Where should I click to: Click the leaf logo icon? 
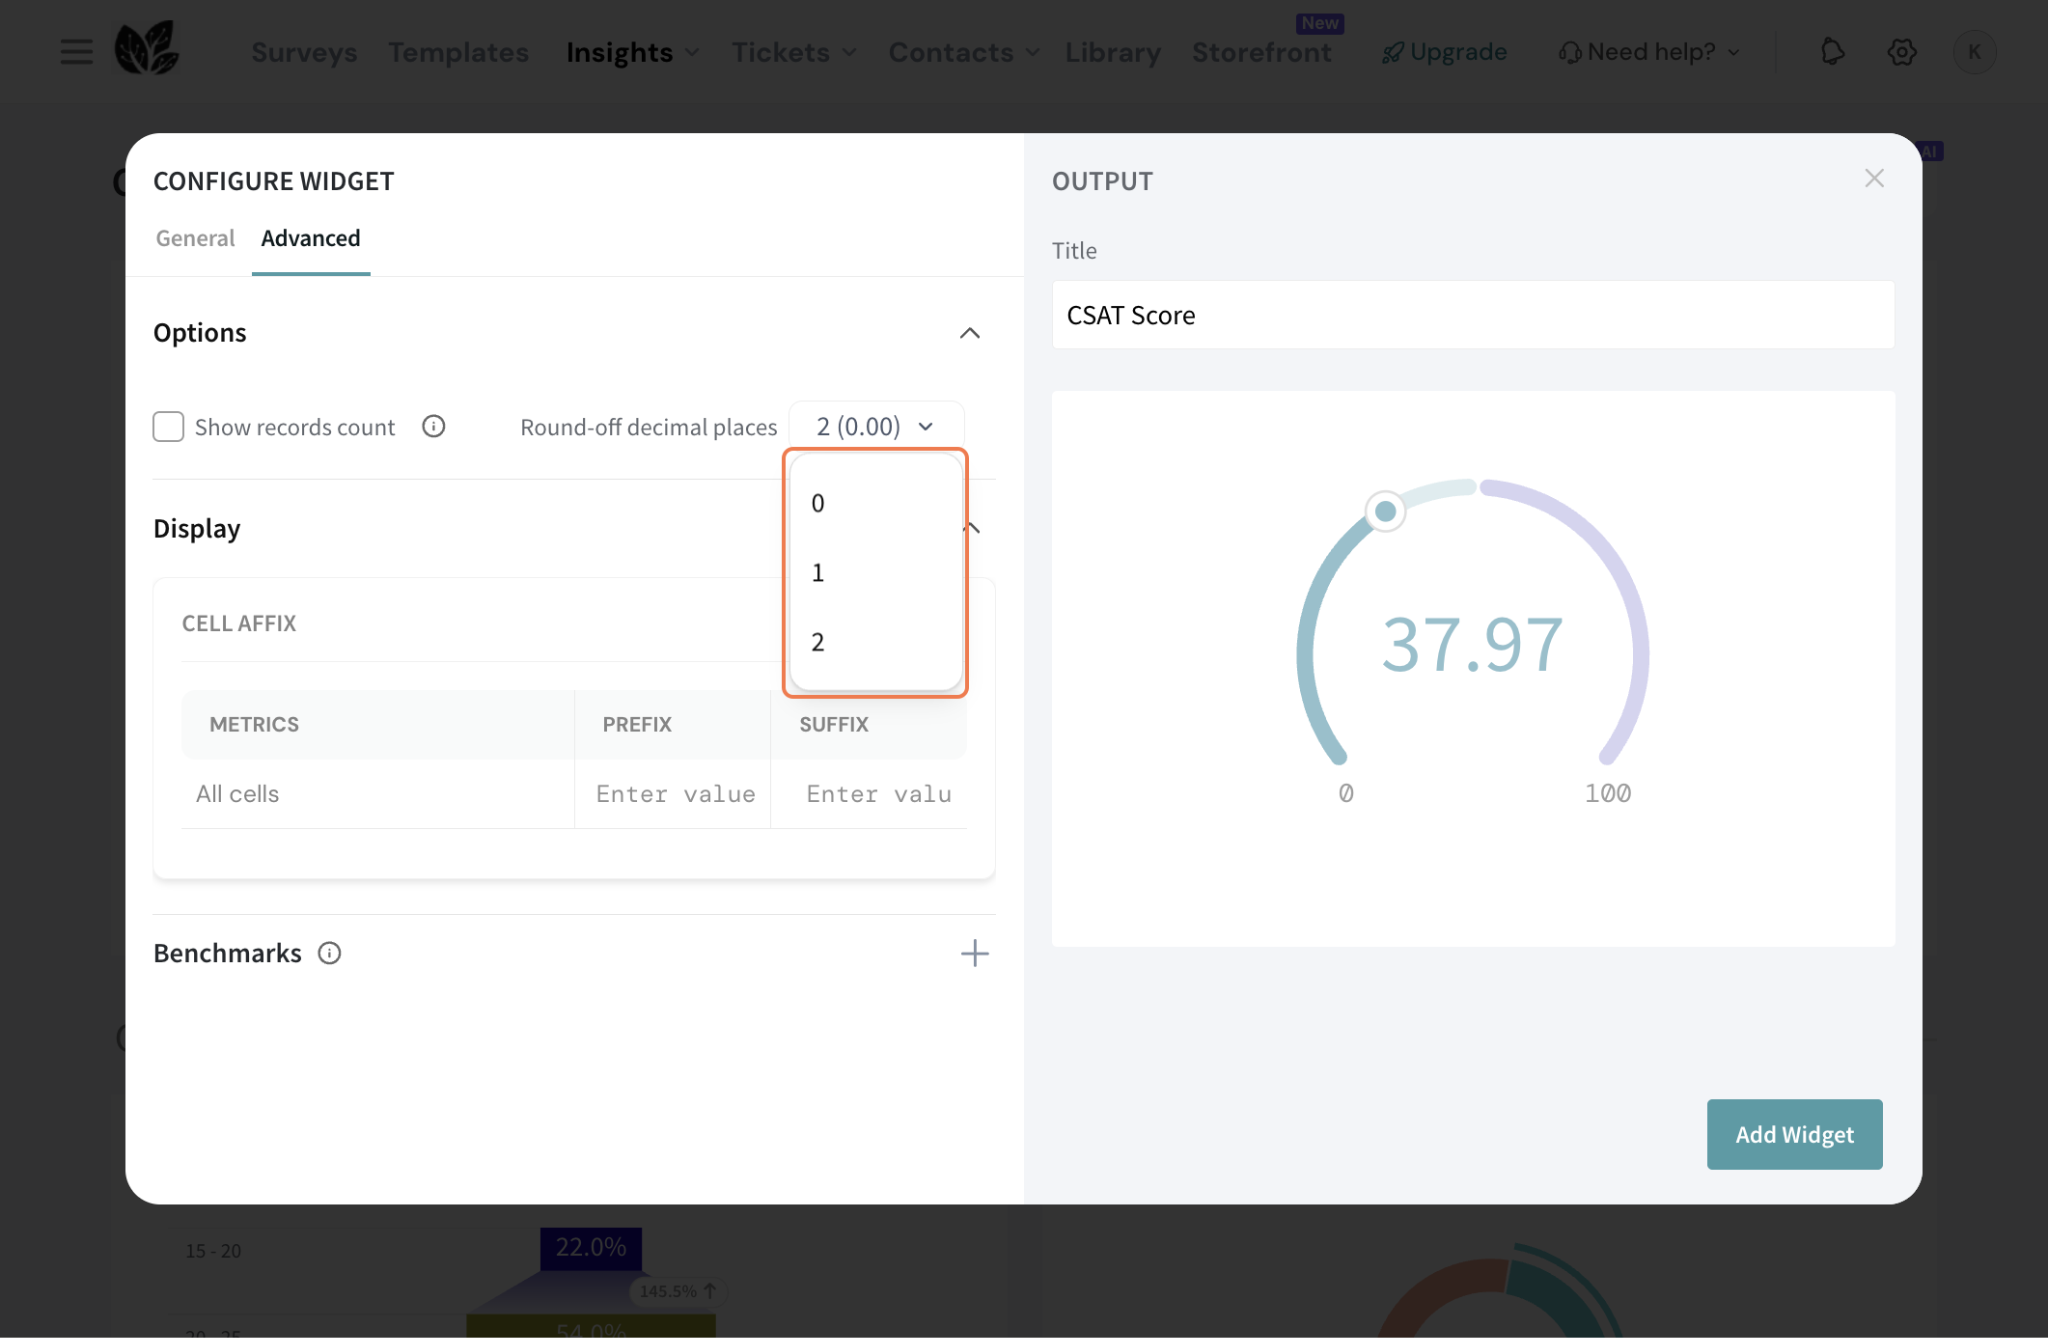[x=146, y=49]
